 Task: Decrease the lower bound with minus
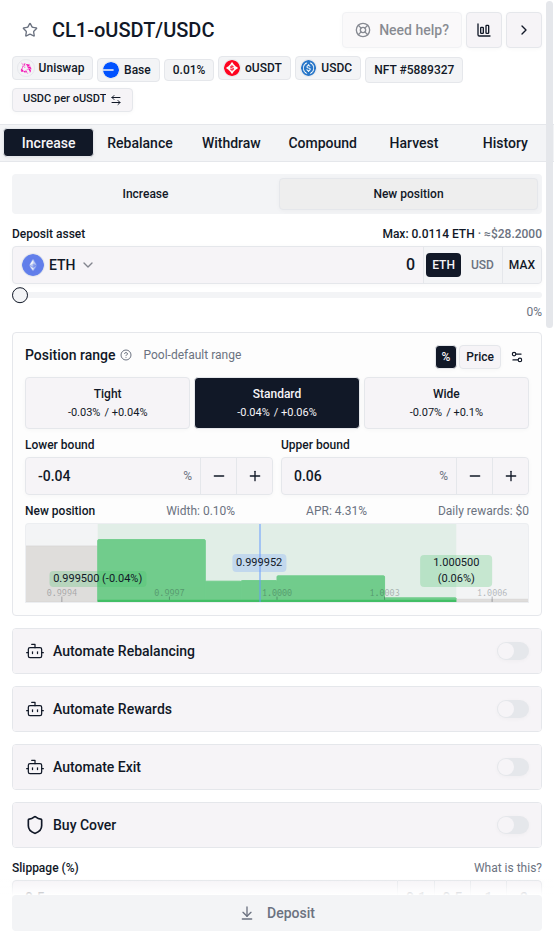pyautogui.click(x=219, y=476)
